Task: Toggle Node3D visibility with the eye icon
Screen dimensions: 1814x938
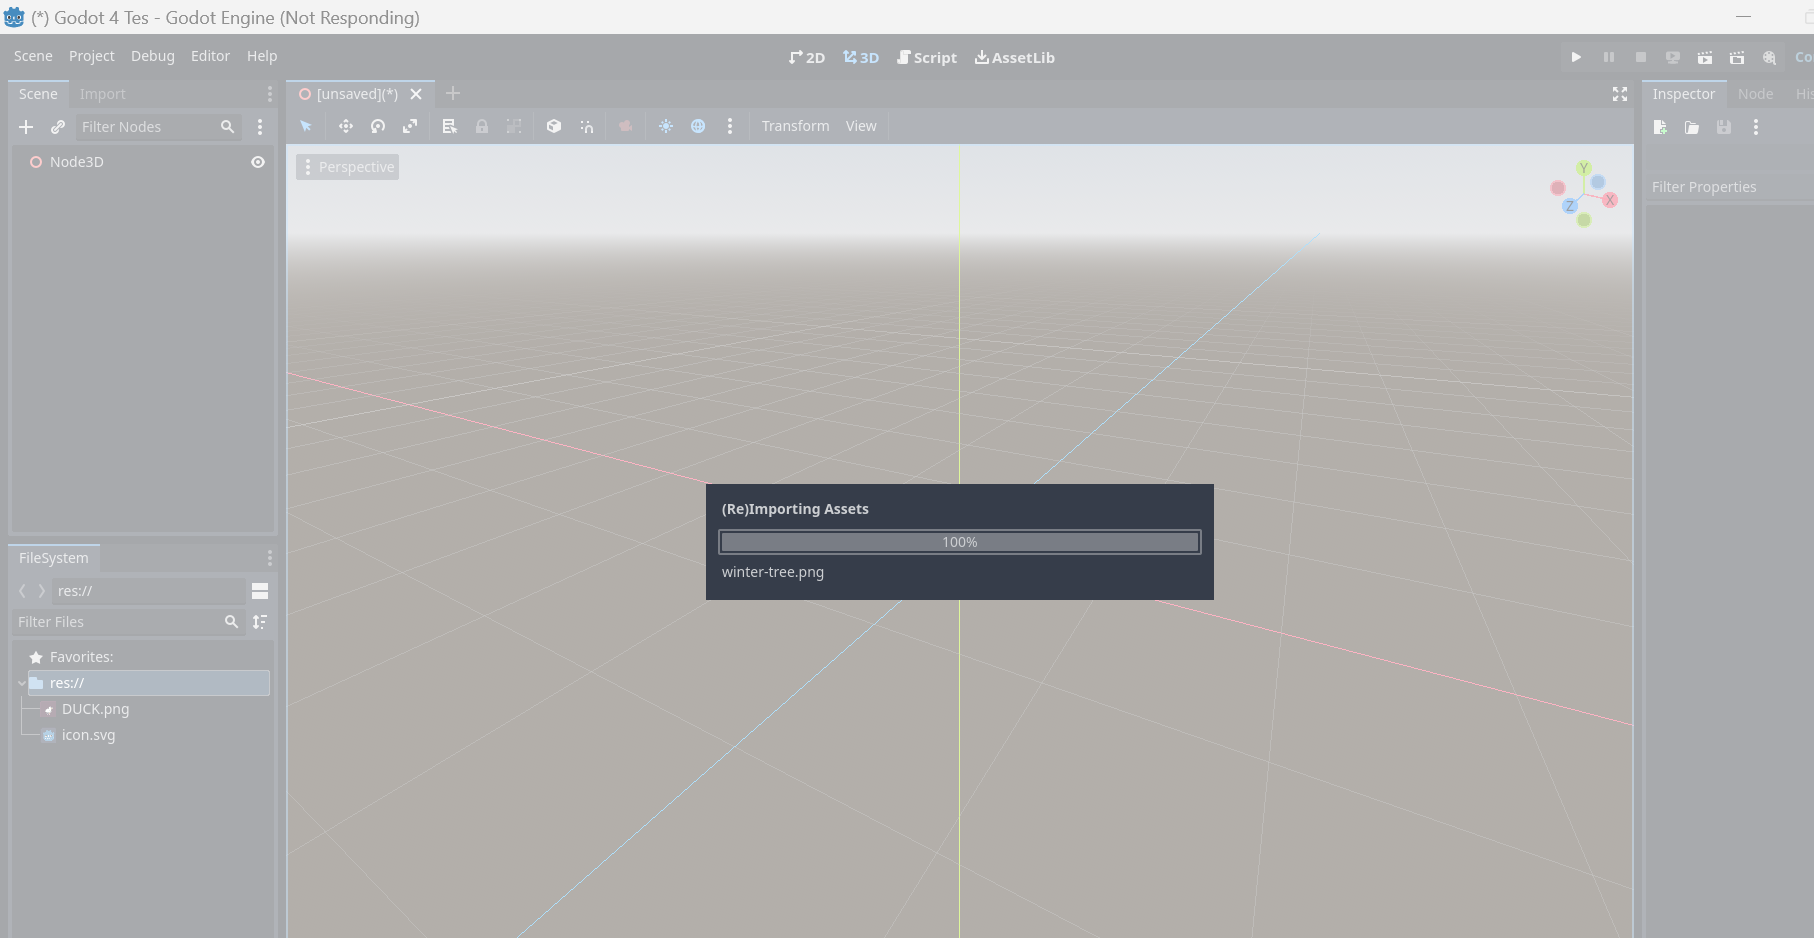Action: [x=257, y=161]
